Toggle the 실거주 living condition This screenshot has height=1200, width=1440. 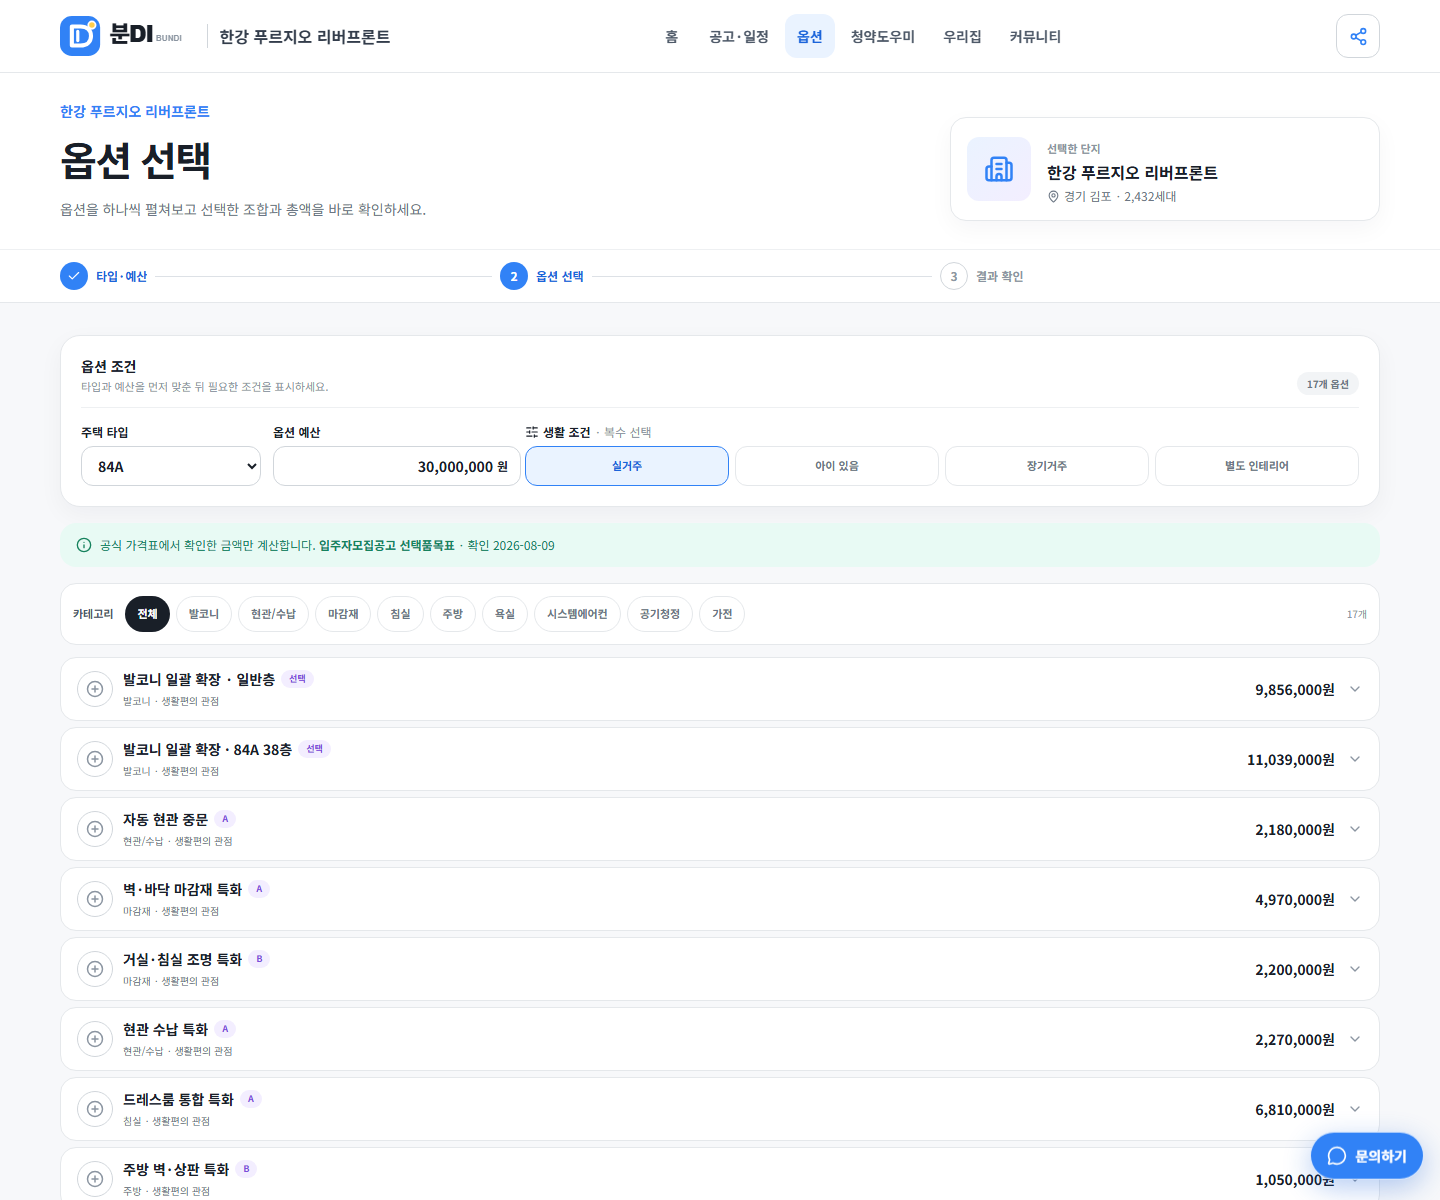tap(627, 466)
